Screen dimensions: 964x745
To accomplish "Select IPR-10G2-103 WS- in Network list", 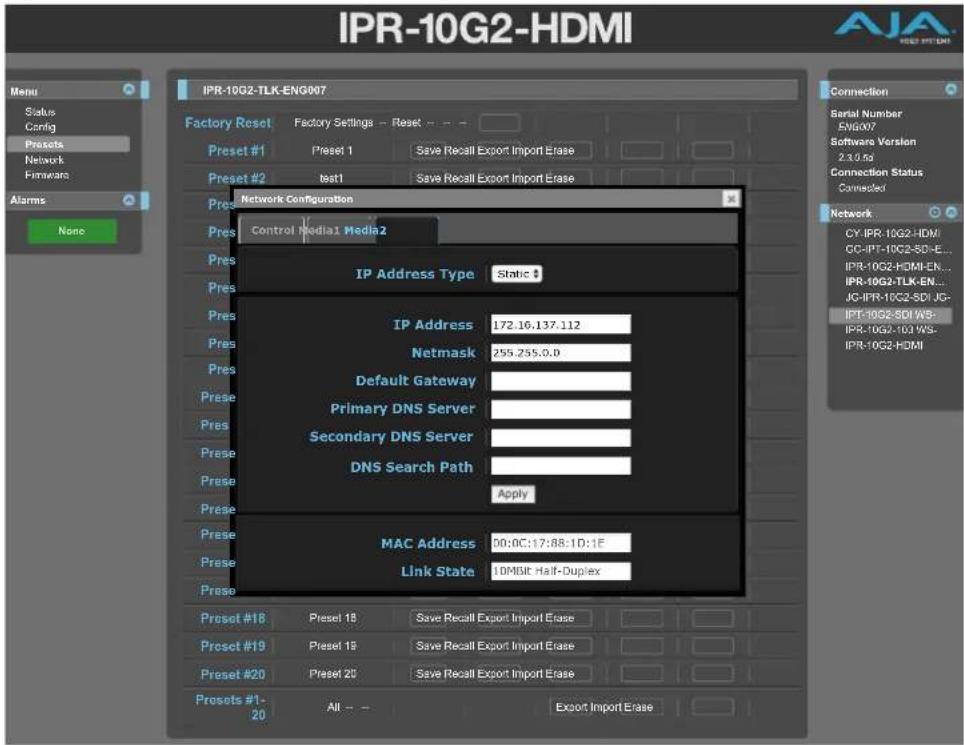I will [x=891, y=330].
